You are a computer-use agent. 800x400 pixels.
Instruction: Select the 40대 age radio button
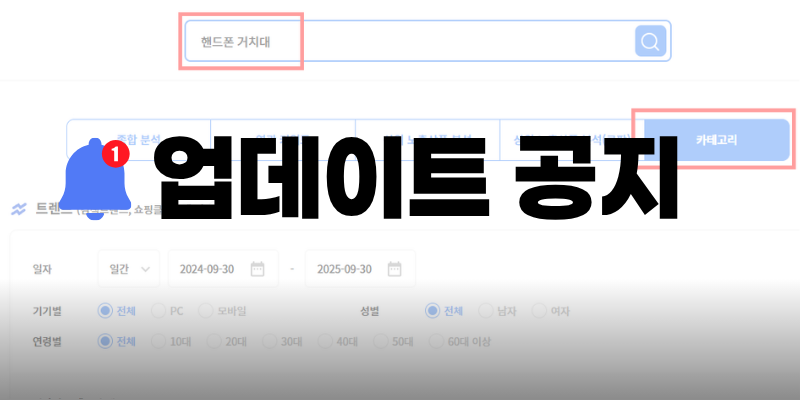click(325, 341)
